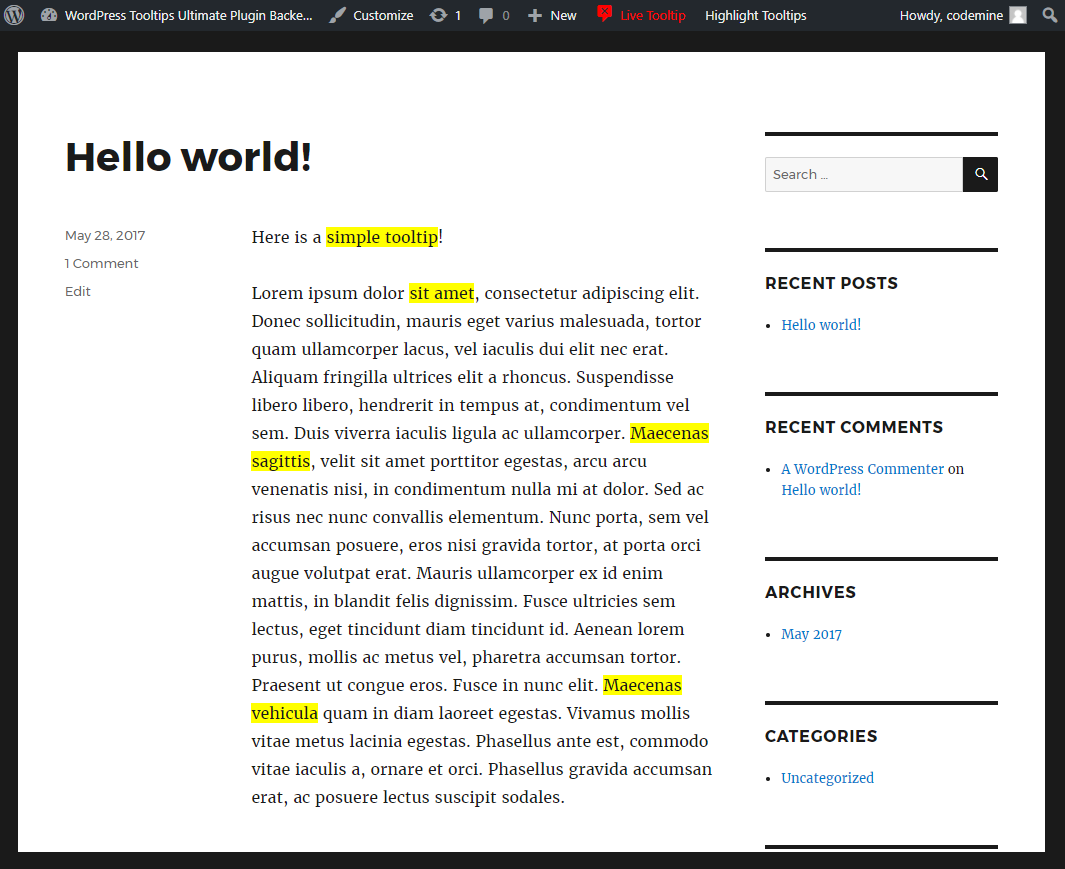
Task: Click the highlighted simple tooltip phrase
Action: coord(382,236)
